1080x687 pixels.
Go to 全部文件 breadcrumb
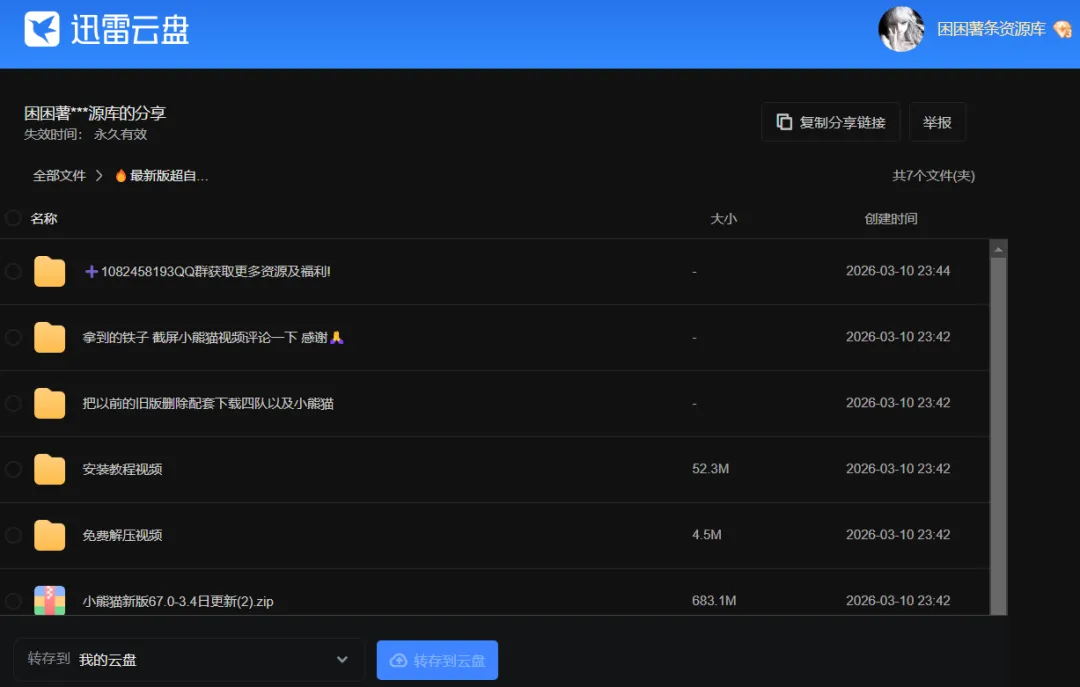pos(59,176)
